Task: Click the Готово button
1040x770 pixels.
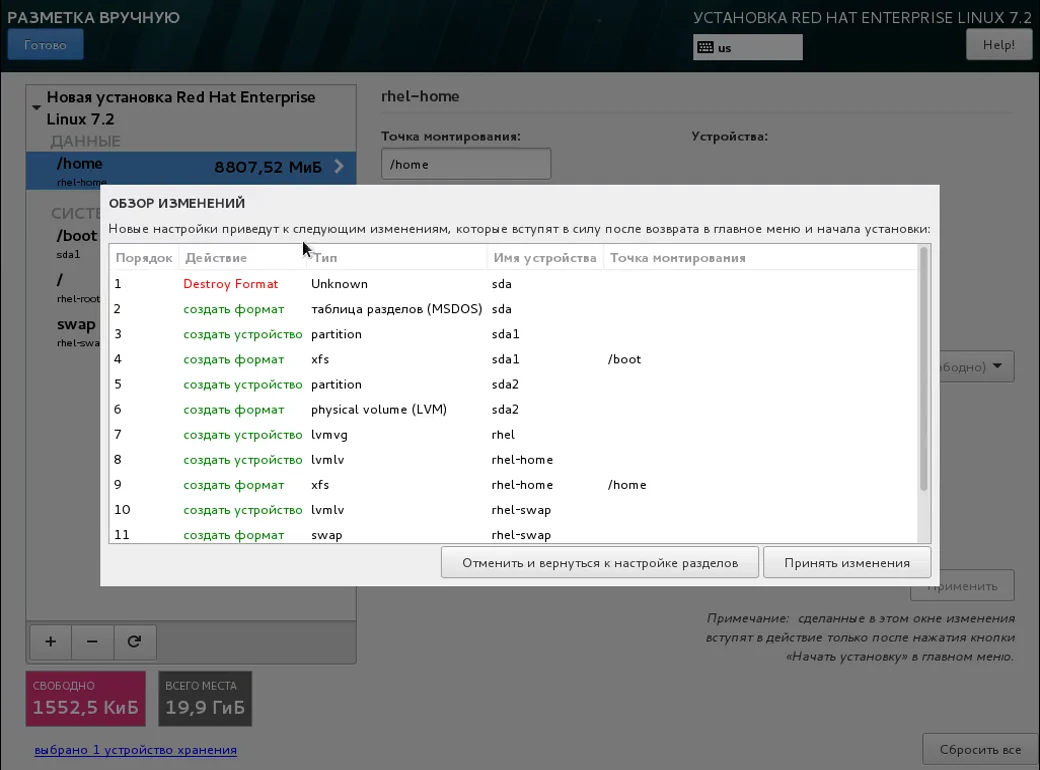Action: click(45, 44)
